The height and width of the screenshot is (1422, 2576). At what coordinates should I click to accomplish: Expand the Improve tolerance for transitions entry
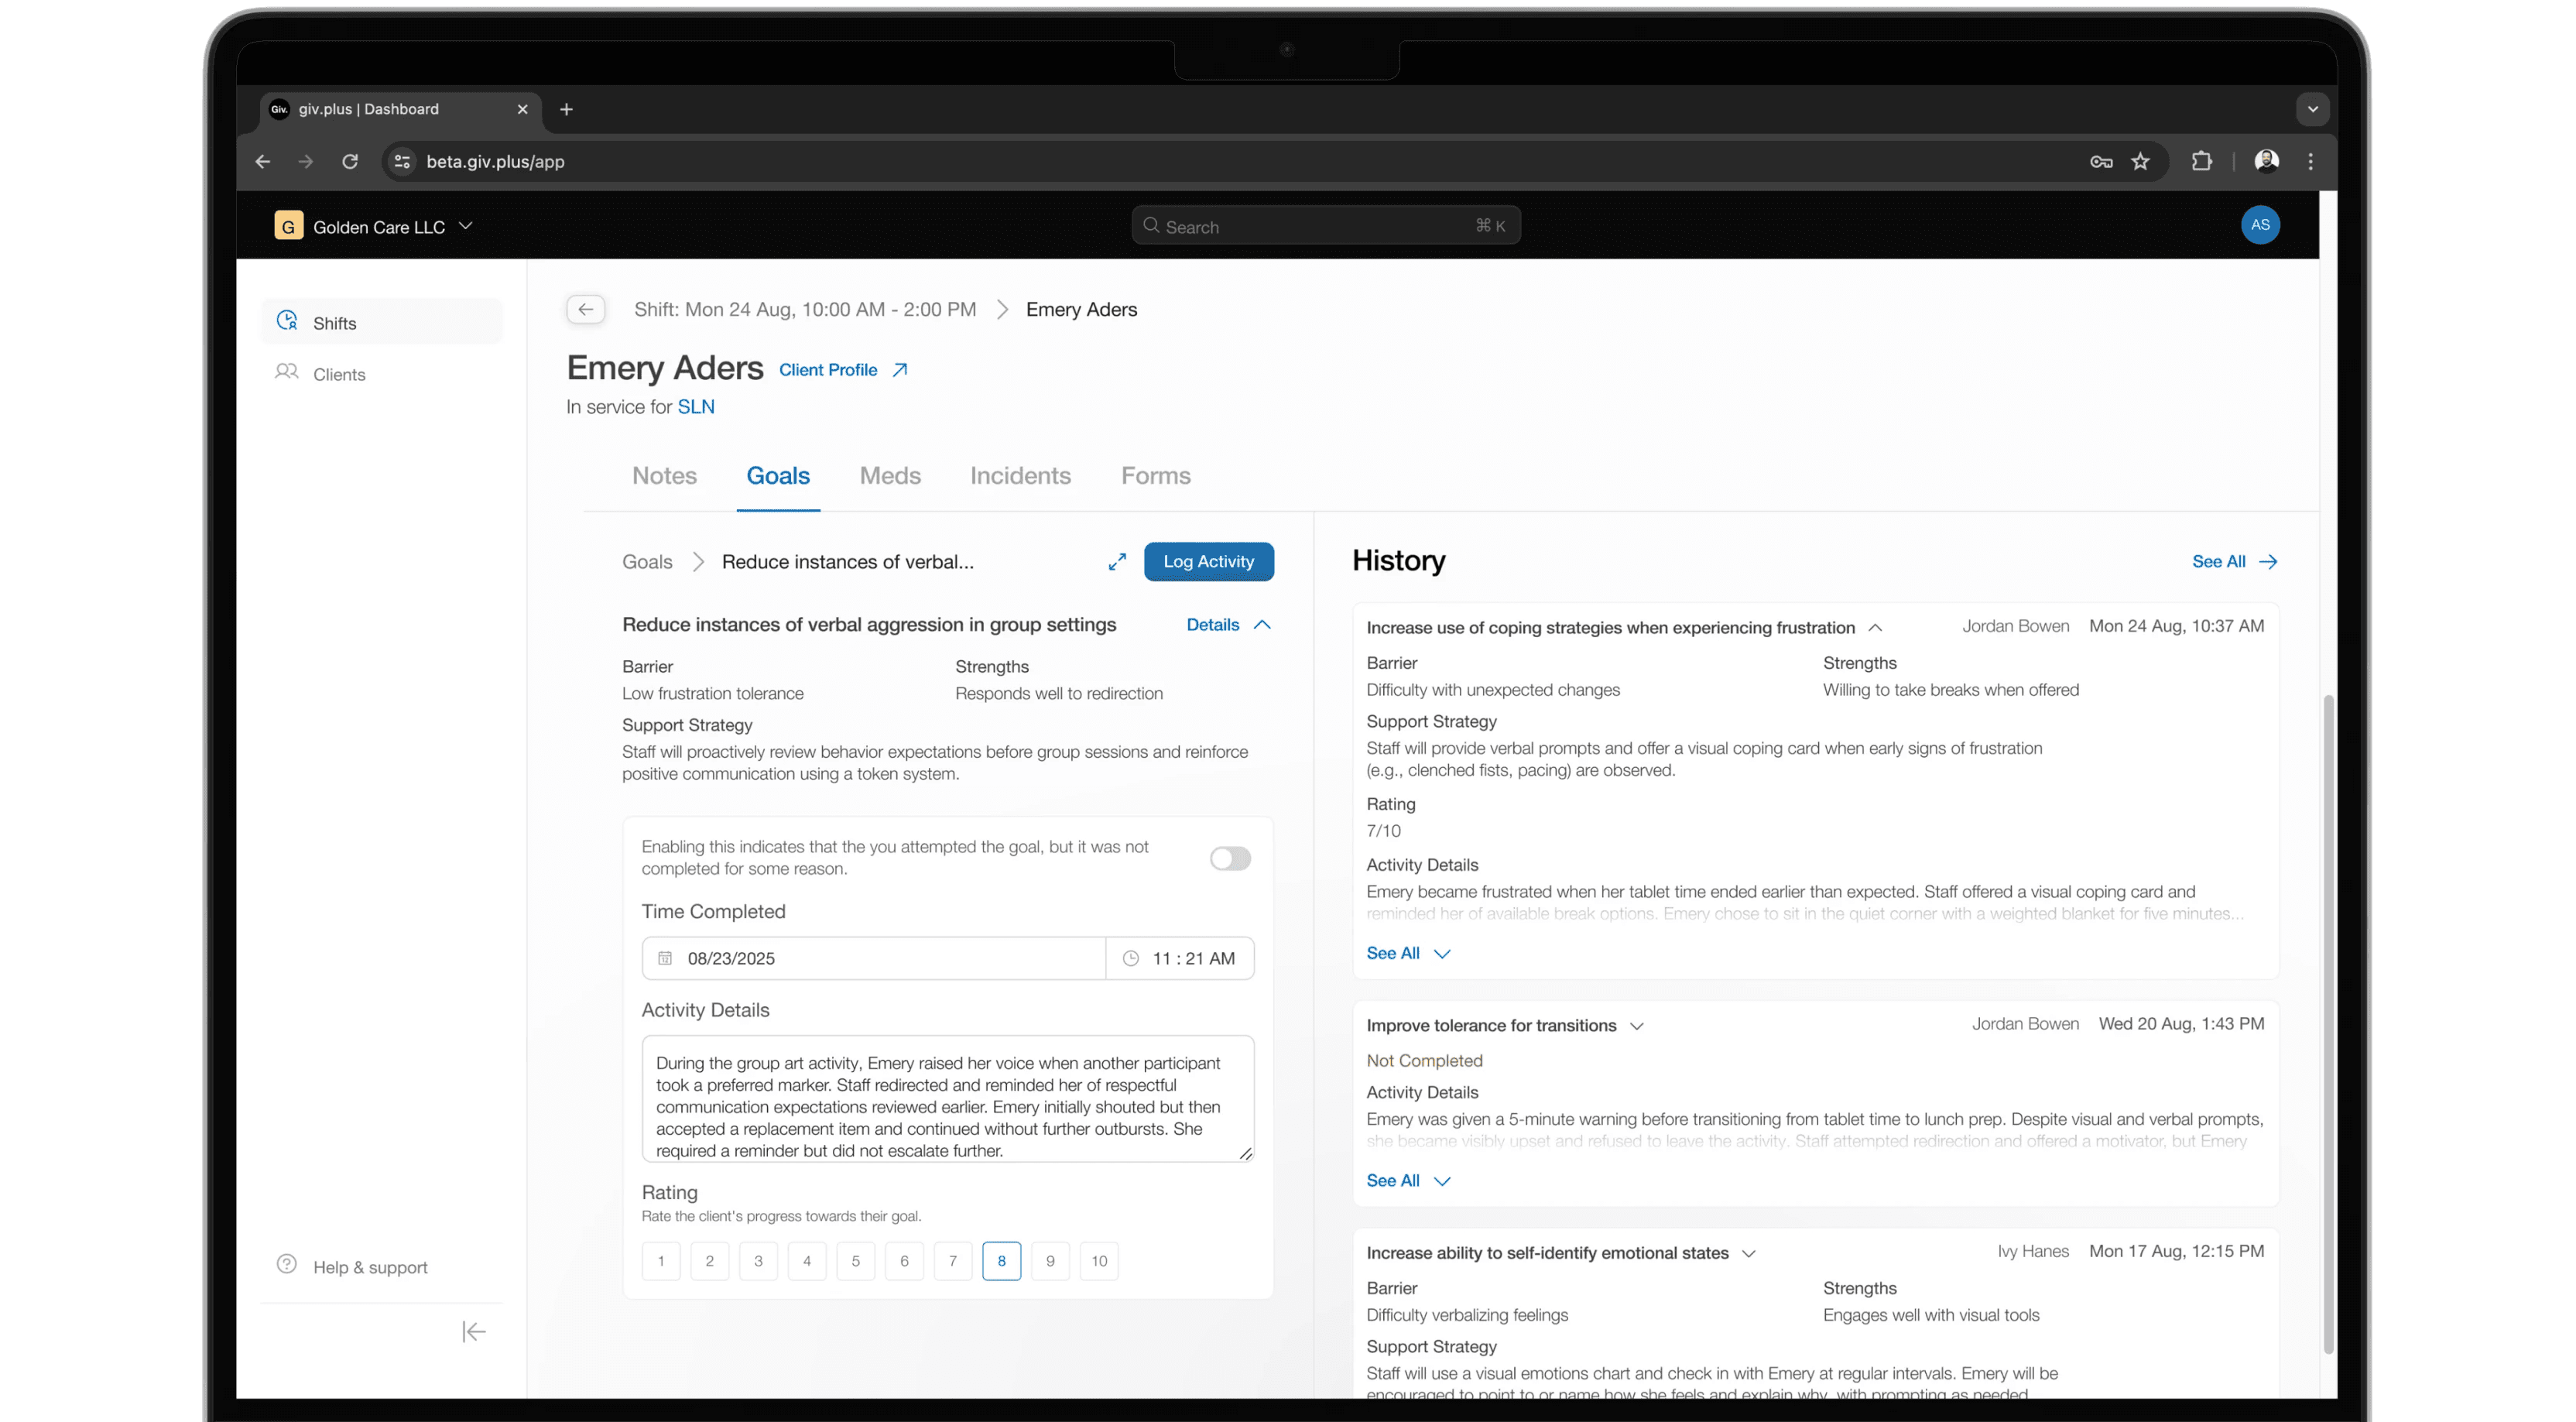(x=1636, y=1026)
